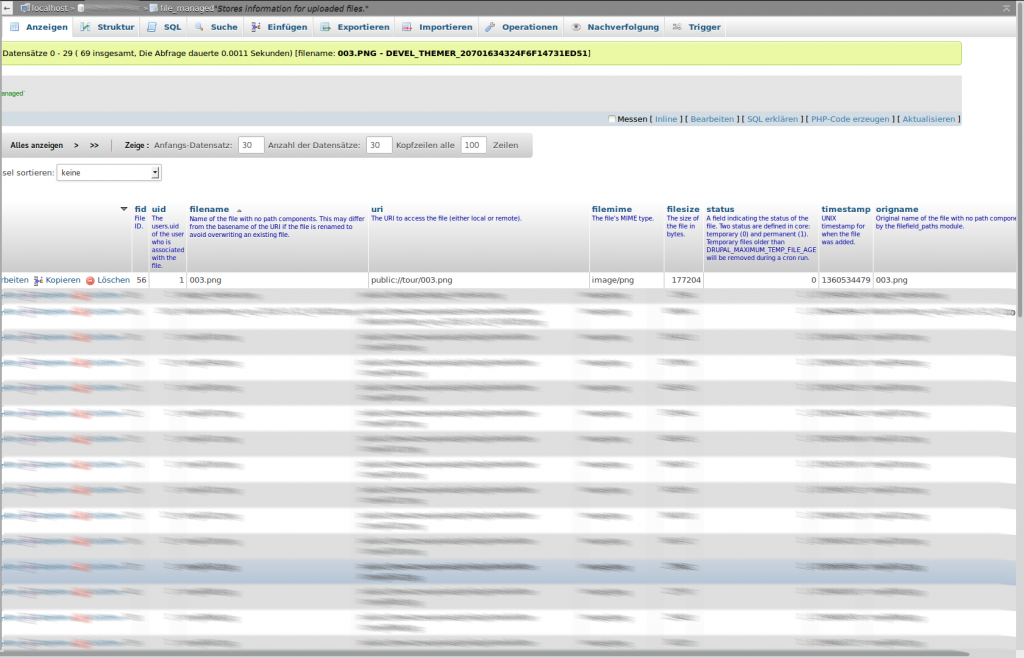Image resolution: width=1024 pixels, height=658 pixels.
Task: Click the Alles anzeigen button
Action: tap(36, 145)
